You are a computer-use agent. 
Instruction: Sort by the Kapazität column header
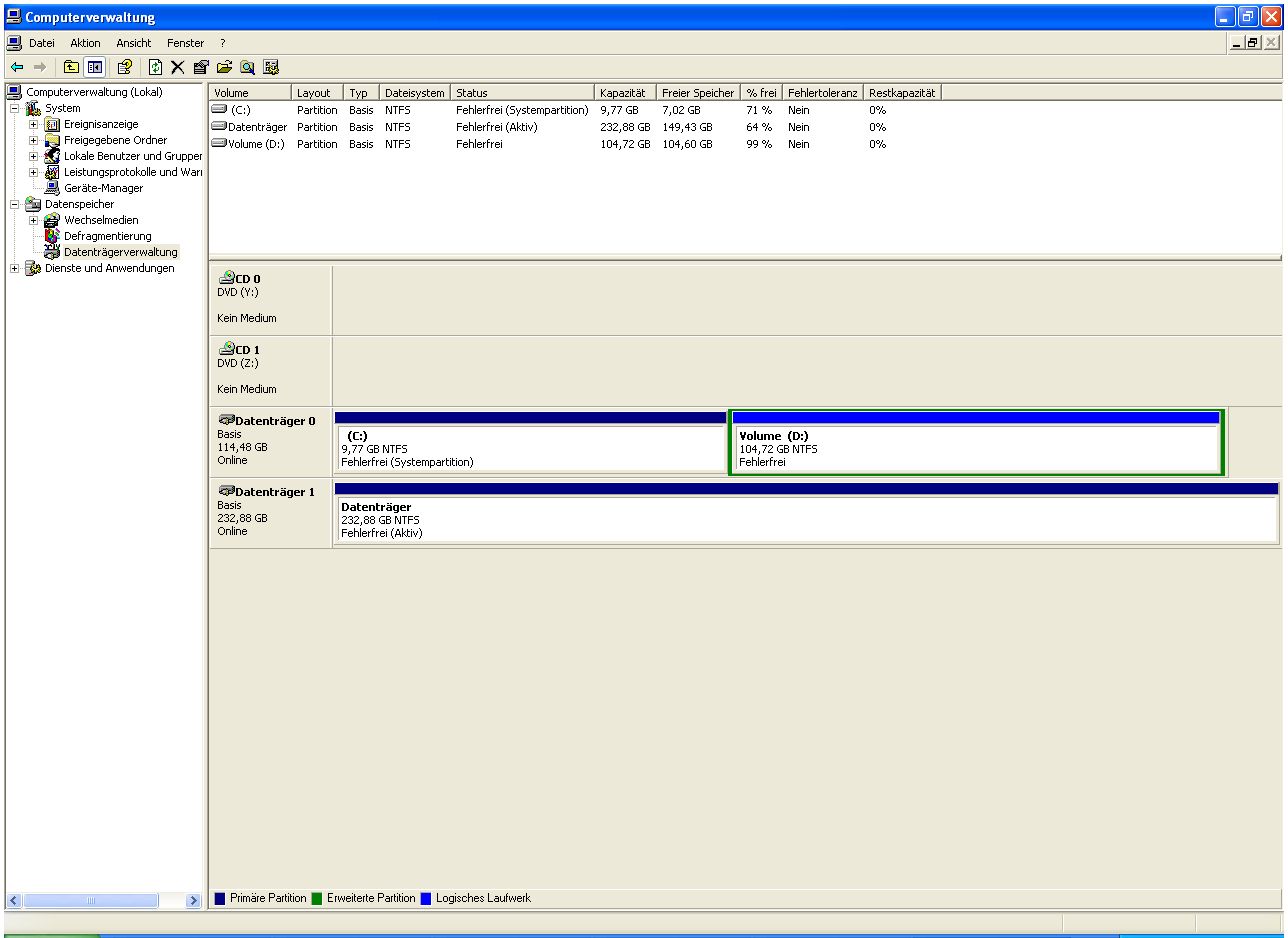pos(625,93)
